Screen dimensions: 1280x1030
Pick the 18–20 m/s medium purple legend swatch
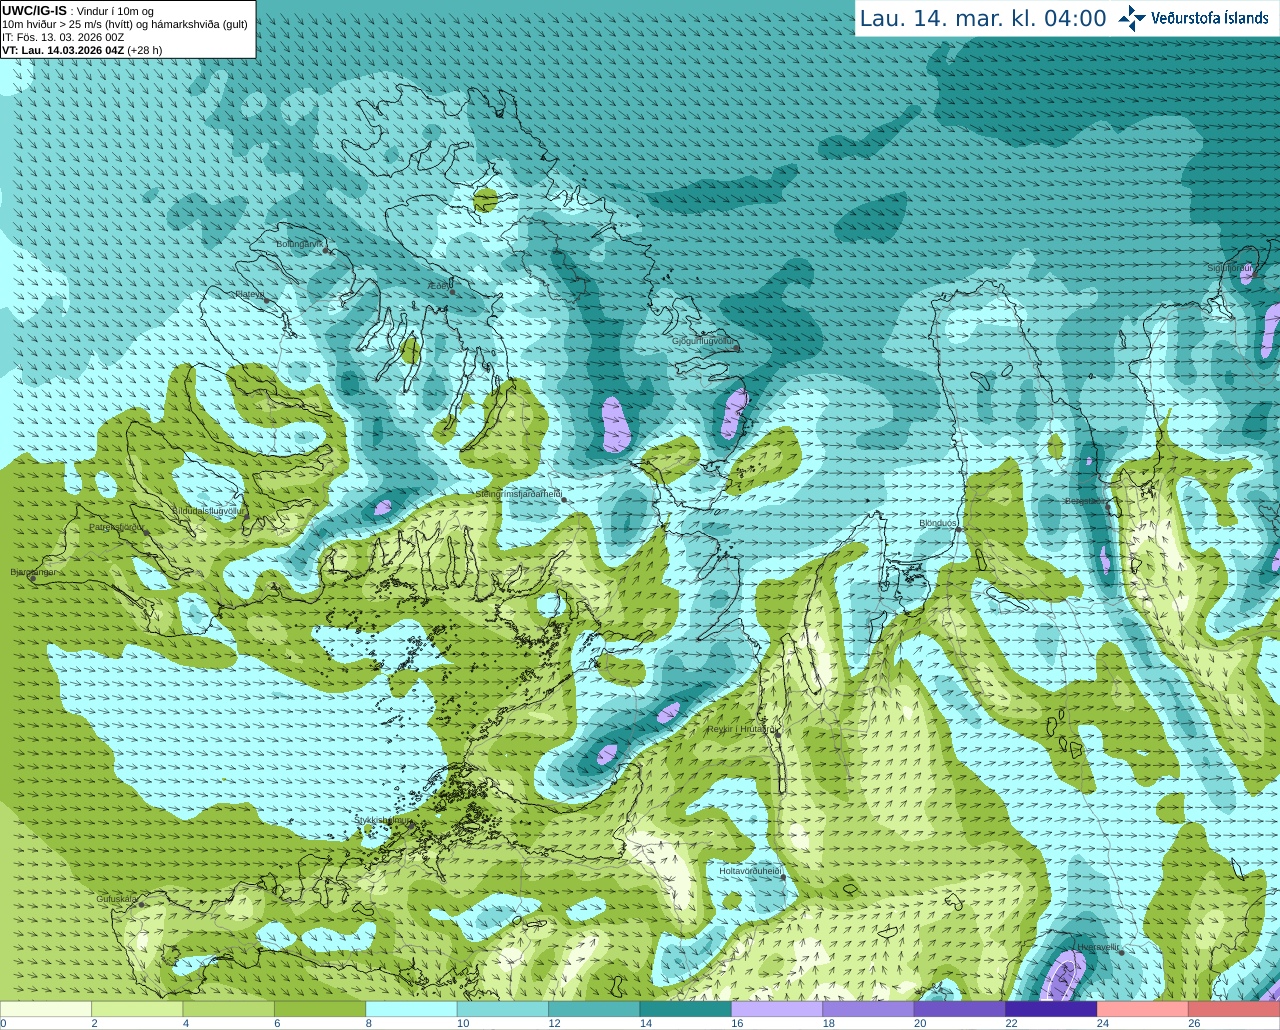tap(869, 1009)
